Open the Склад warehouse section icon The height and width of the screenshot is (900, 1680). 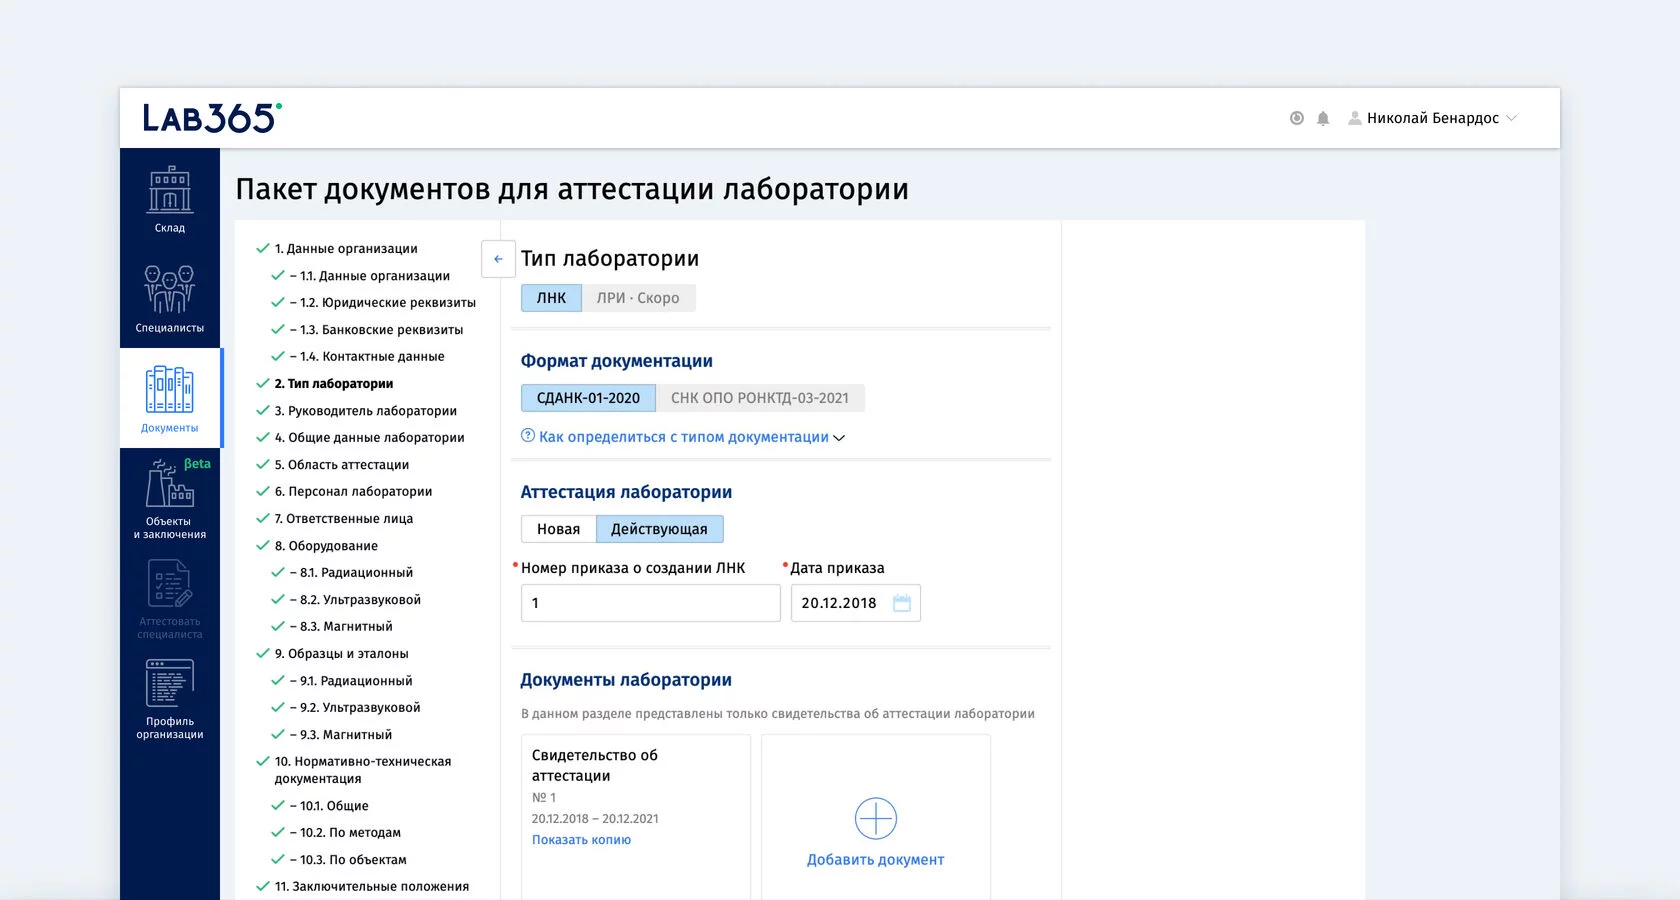coord(170,190)
